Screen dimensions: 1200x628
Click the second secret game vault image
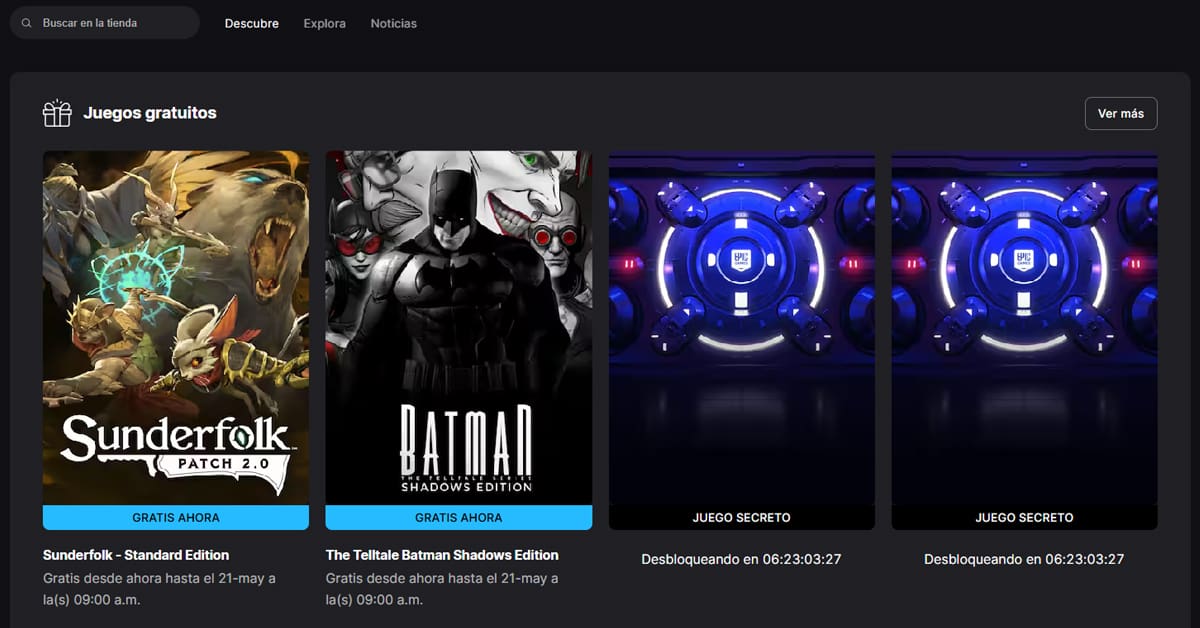(x=1024, y=328)
